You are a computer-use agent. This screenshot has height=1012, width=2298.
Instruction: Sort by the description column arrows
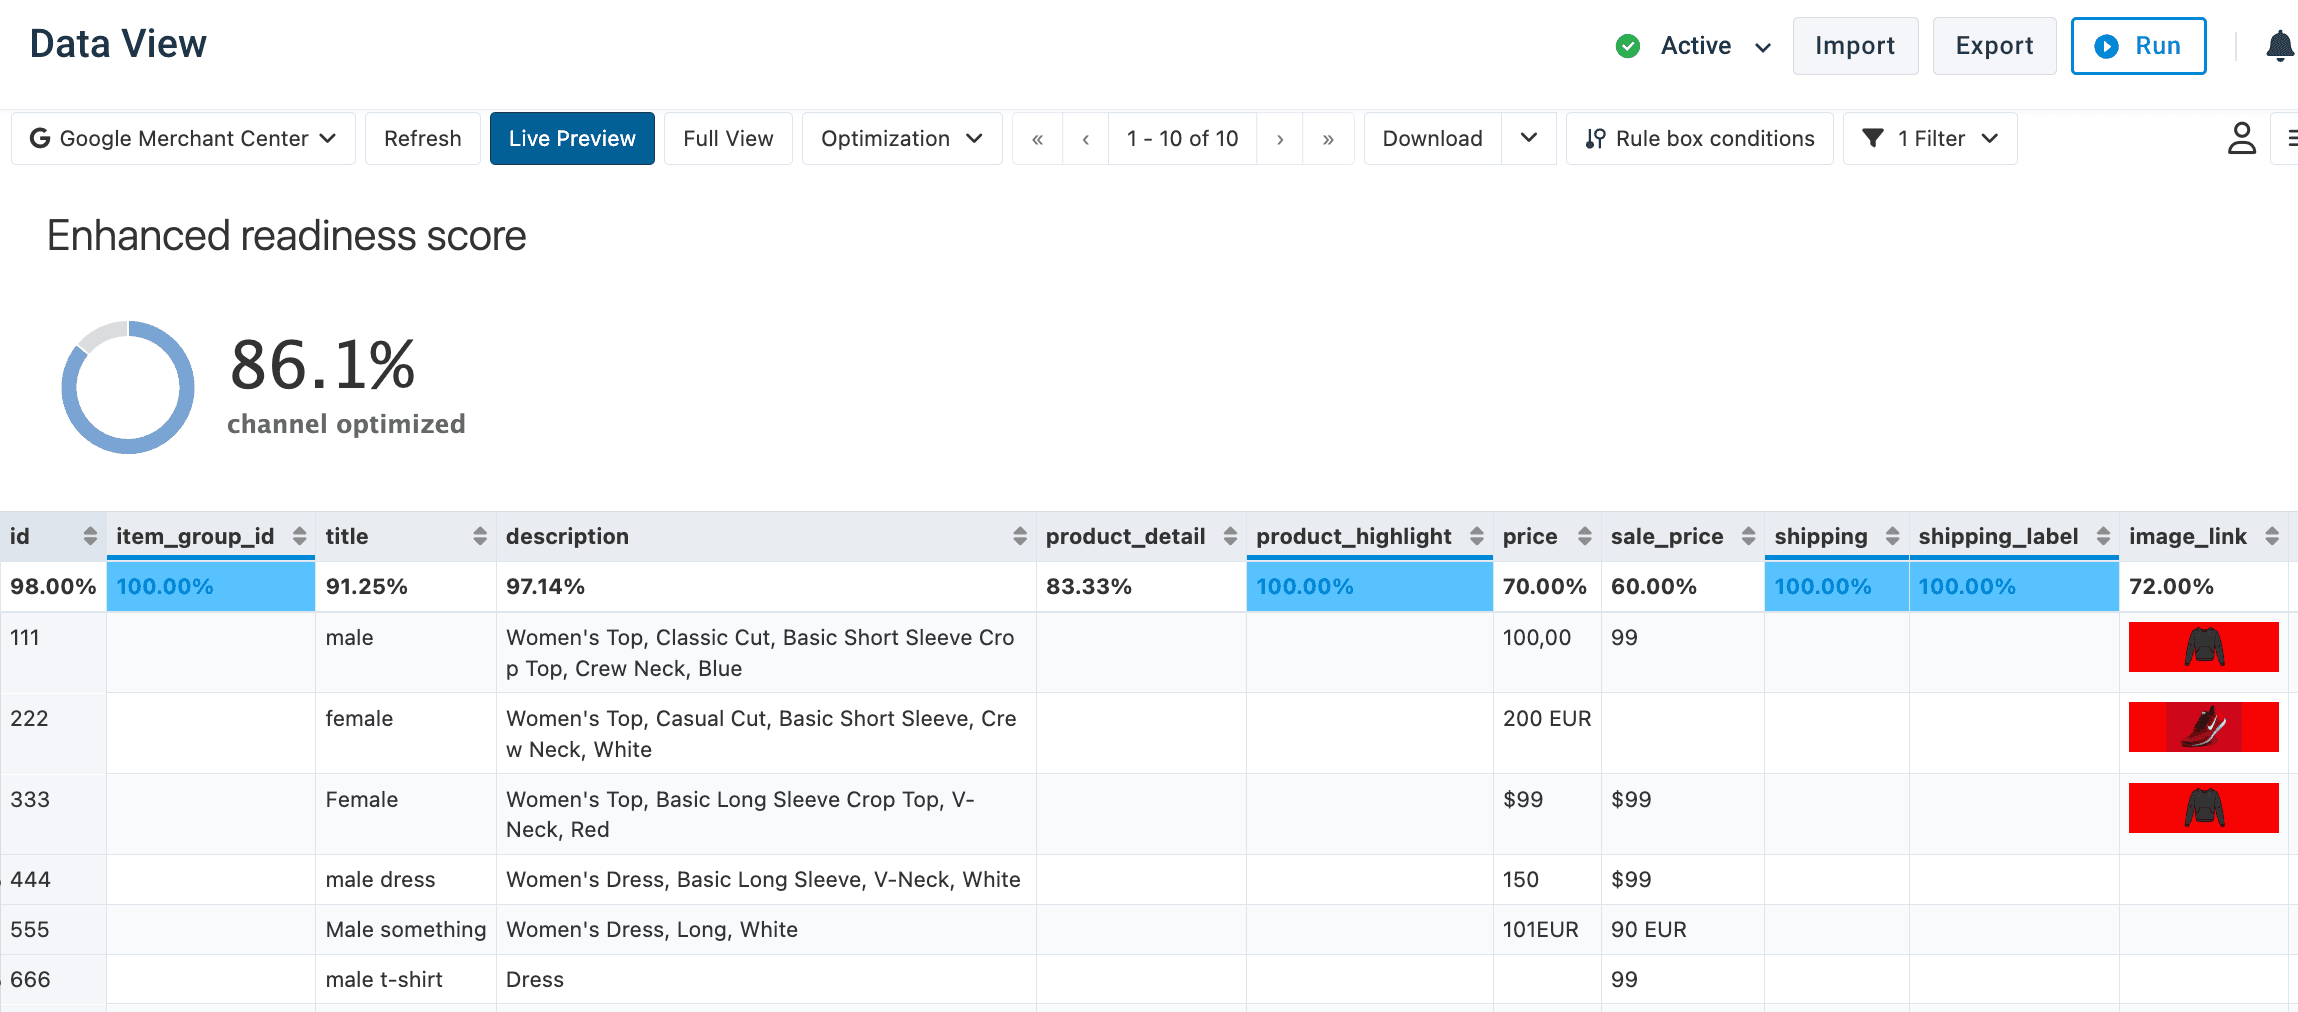(x=1019, y=536)
